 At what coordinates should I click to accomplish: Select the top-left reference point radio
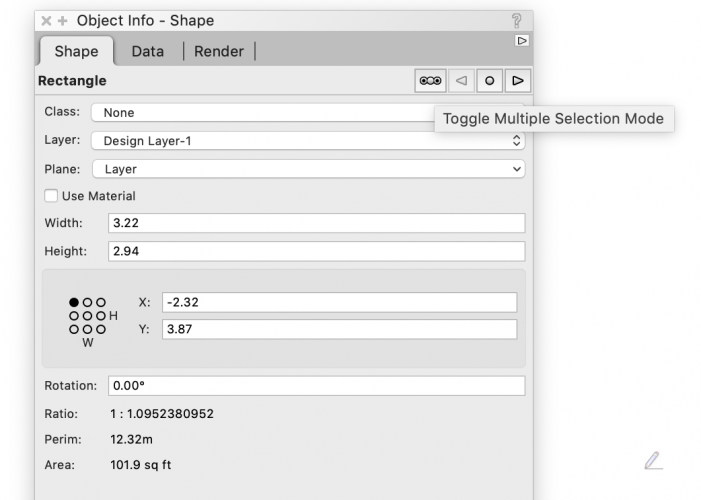click(x=74, y=302)
